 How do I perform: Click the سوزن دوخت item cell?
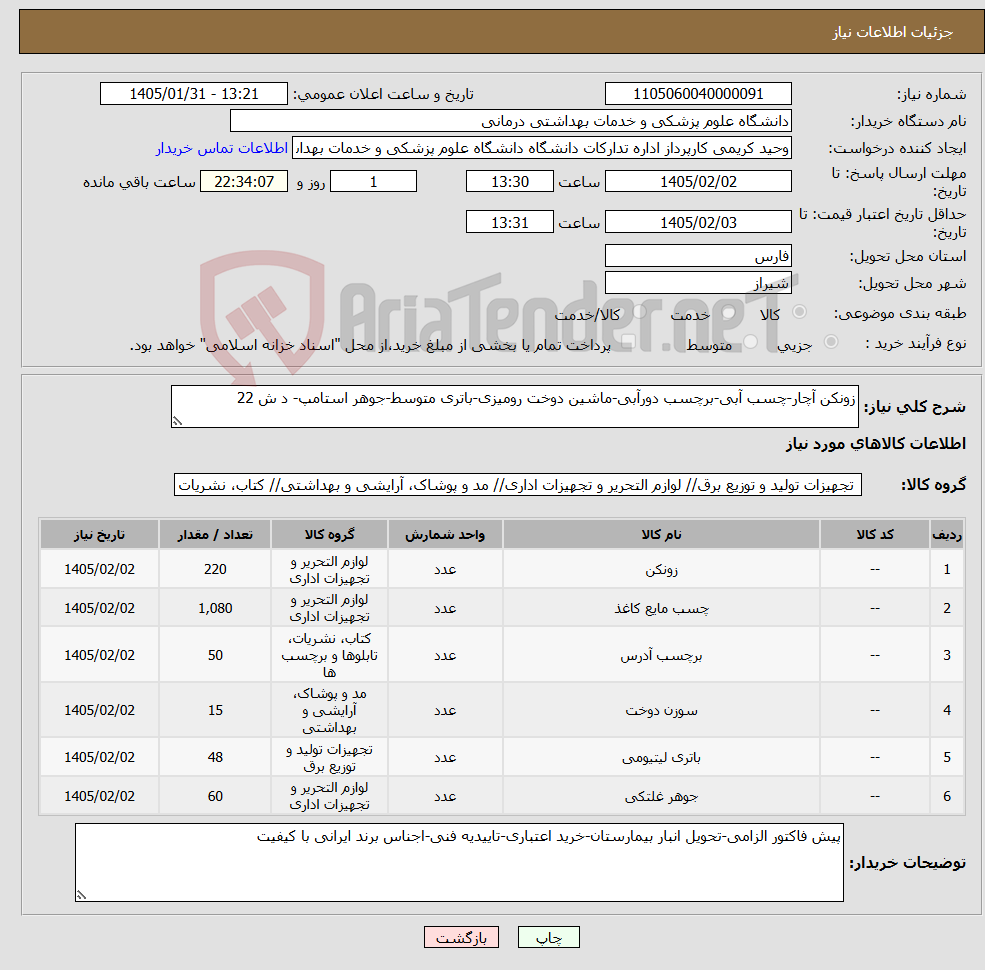pos(661,711)
